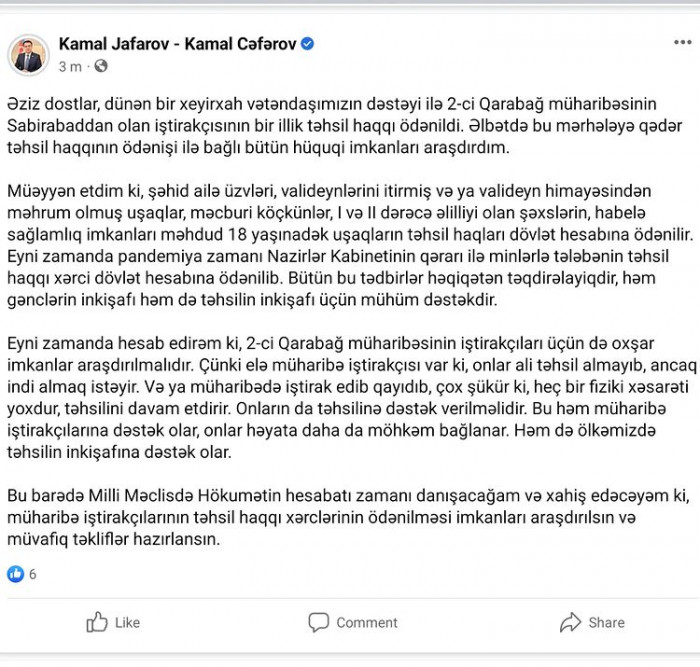Viewport: 700px width, 667px height.
Task: Click the thumbs-up icon on Like button
Action: pyautogui.click(x=97, y=622)
